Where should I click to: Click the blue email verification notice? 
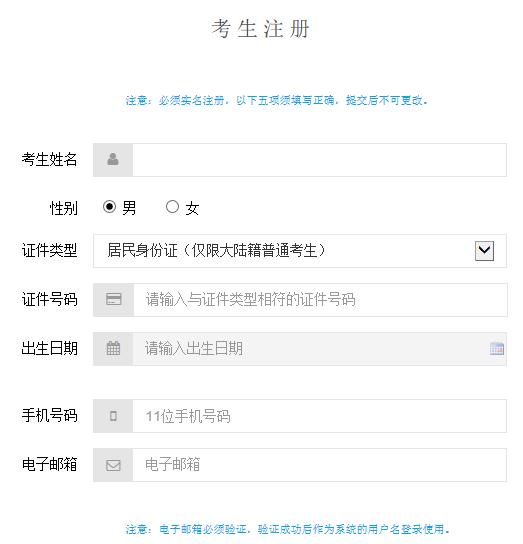pos(288,529)
